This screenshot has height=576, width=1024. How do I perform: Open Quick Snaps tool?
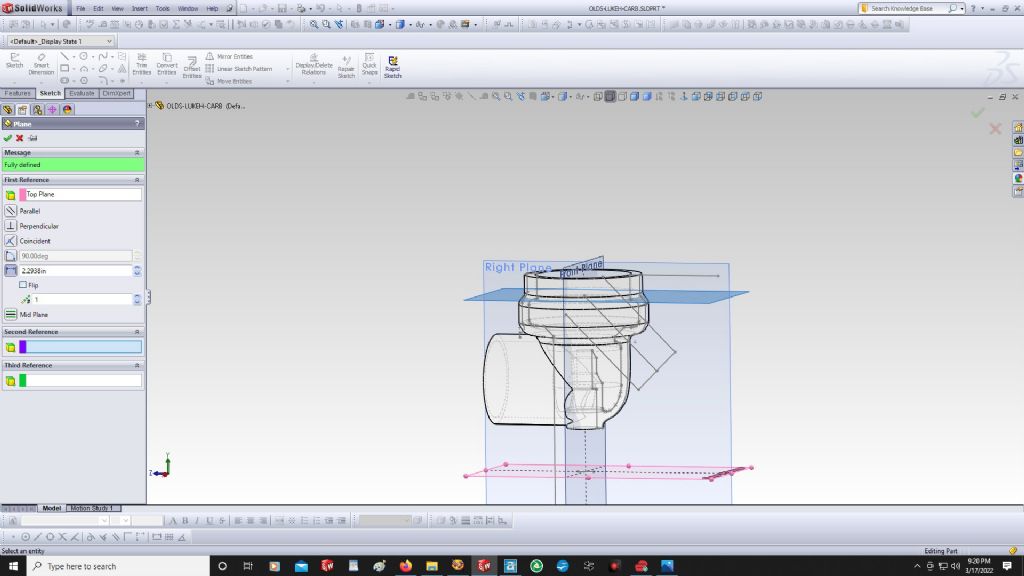click(x=370, y=64)
